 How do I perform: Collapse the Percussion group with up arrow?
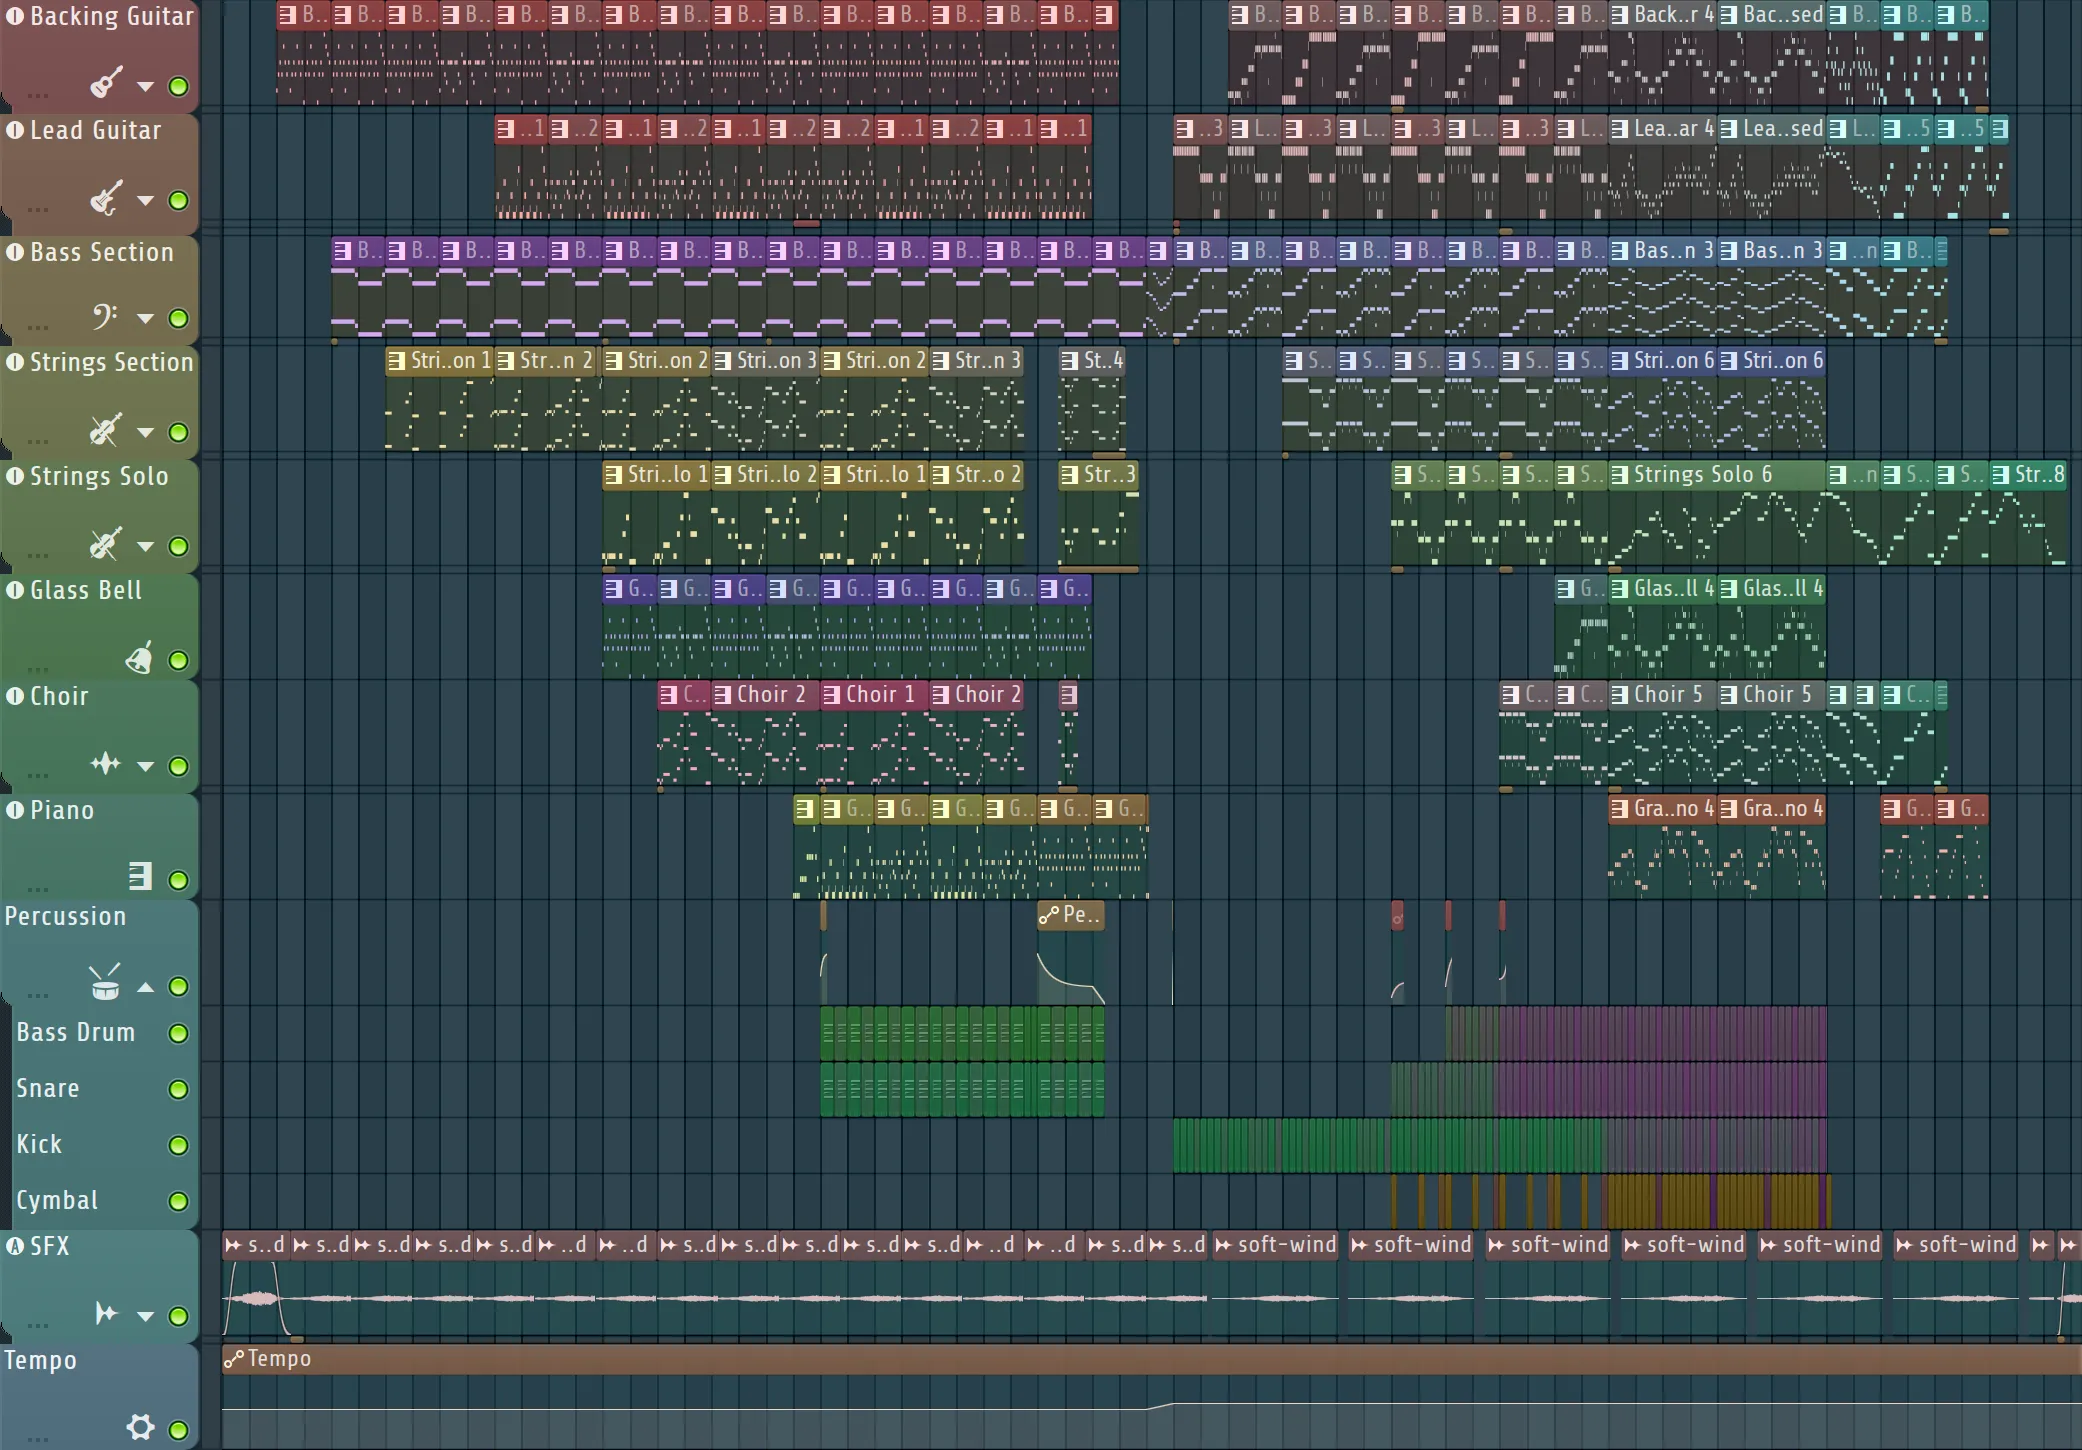[145, 987]
